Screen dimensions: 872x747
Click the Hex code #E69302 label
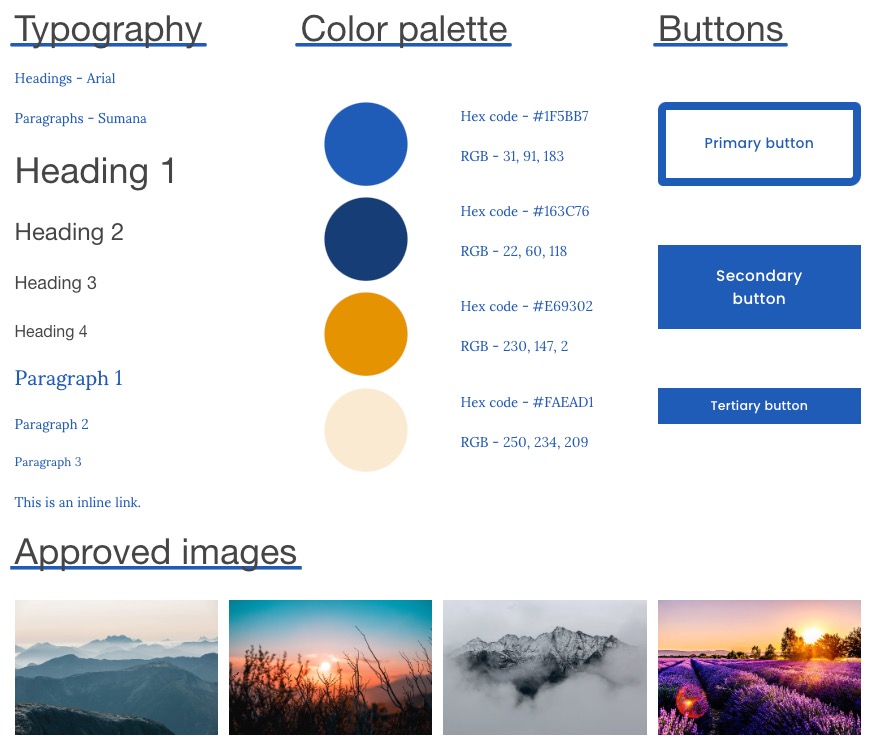527,306
